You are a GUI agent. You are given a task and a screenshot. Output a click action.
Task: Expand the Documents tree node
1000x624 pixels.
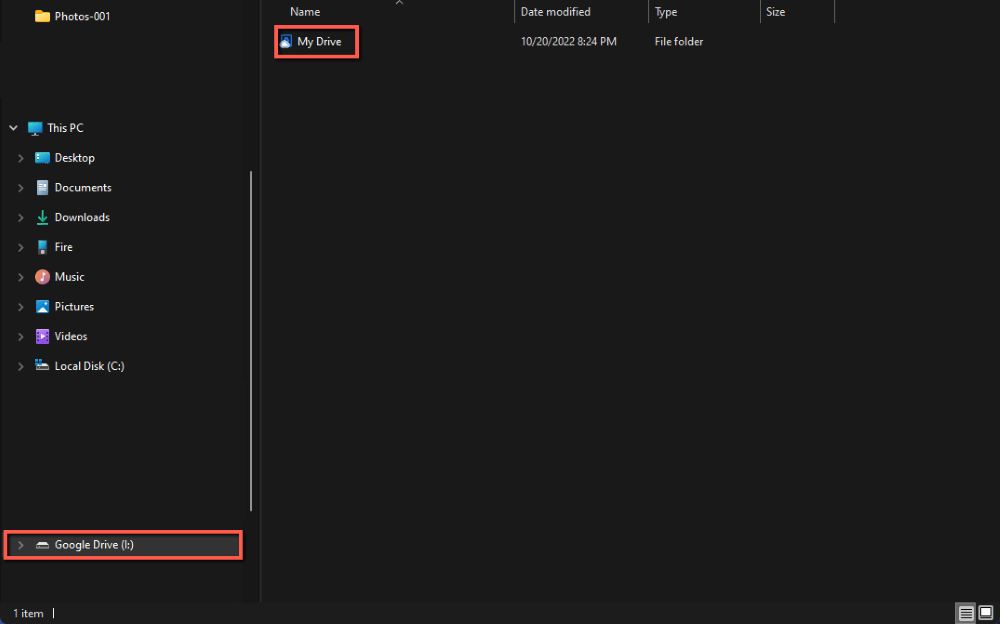[x=20, y=188]
